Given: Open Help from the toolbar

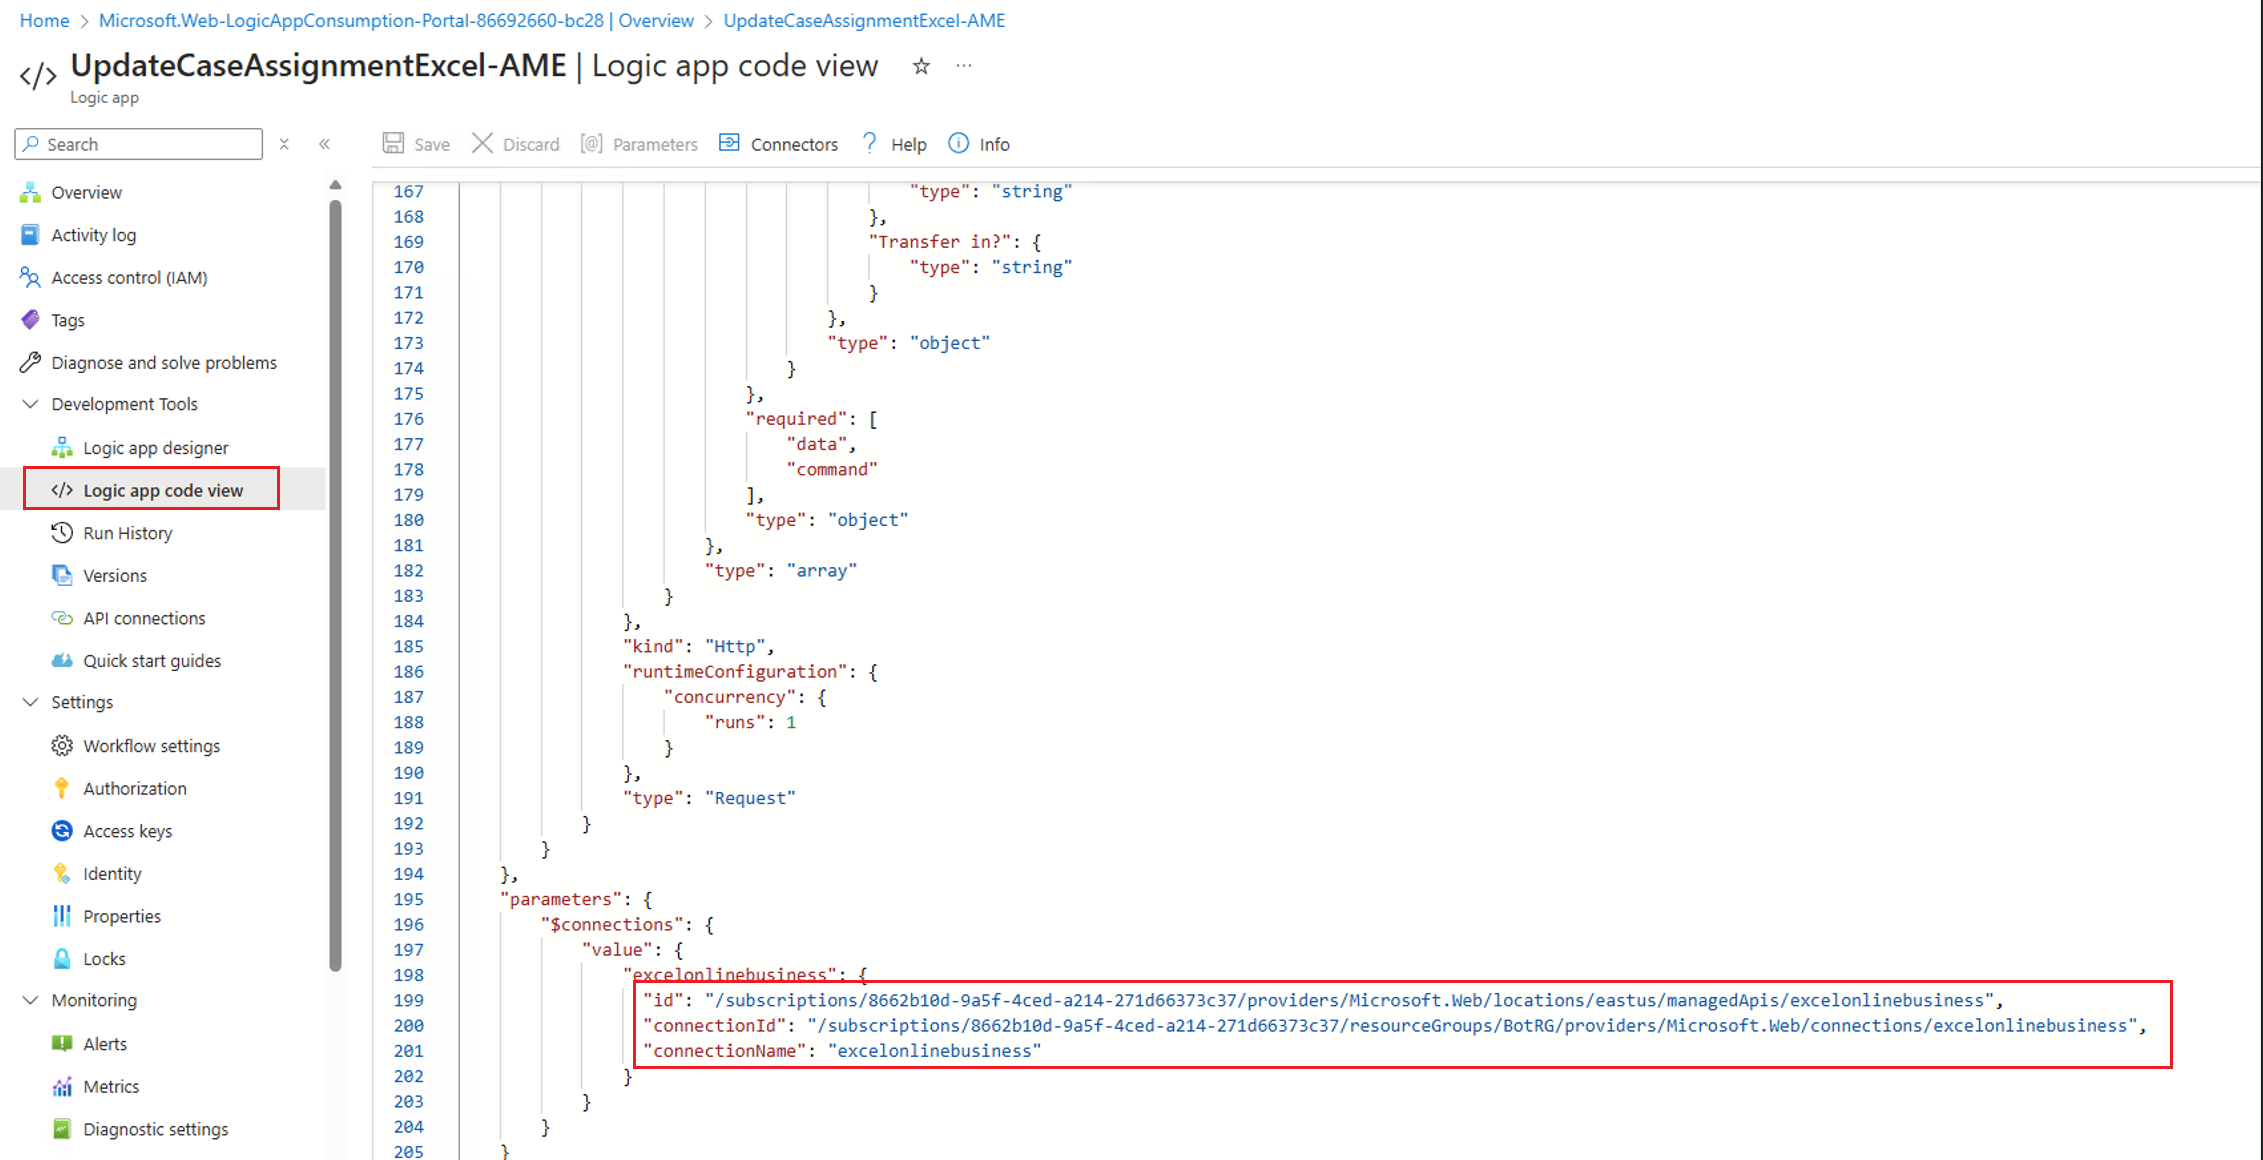Looking at the screenshot, I should click(894, 144).
